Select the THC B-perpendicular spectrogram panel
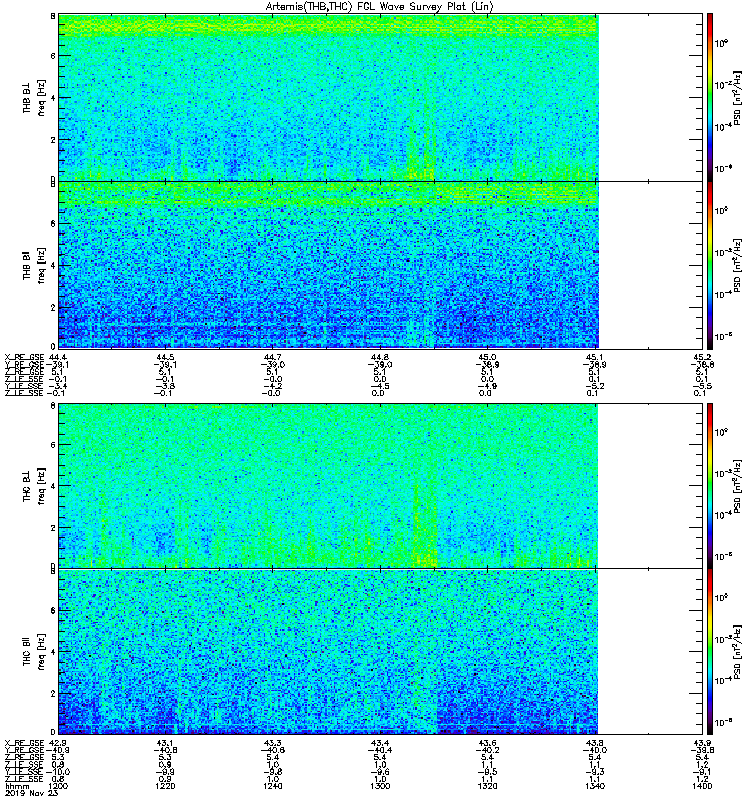The image size is (750, 800). (381, 486)
